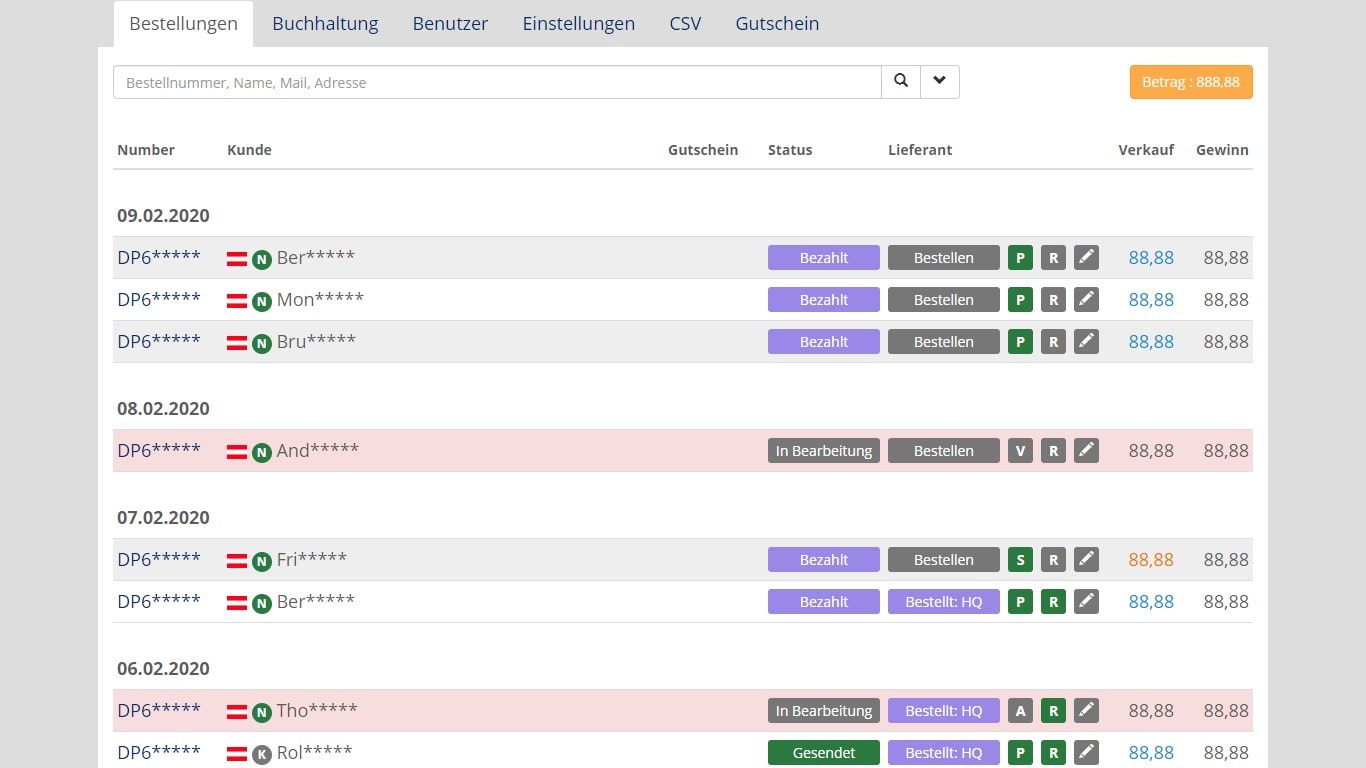
Task: Click Bestellen button in Fri***** row
Action: [x=943, y=560]
